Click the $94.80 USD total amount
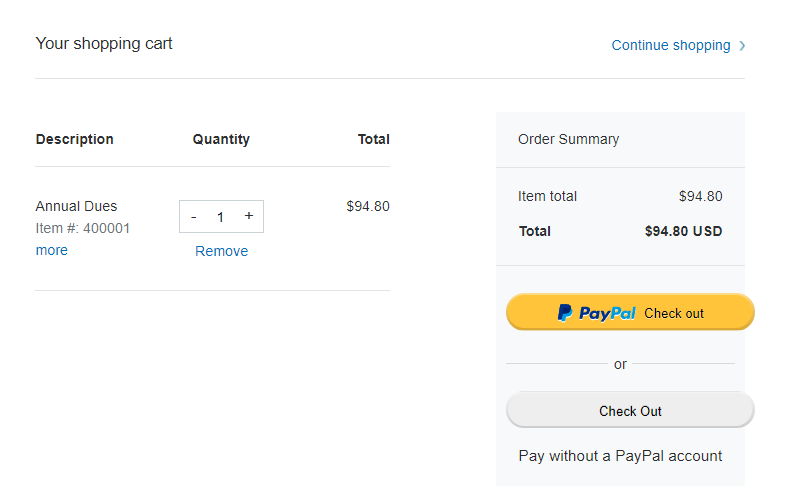796x486 pixels. pos(683,232)
